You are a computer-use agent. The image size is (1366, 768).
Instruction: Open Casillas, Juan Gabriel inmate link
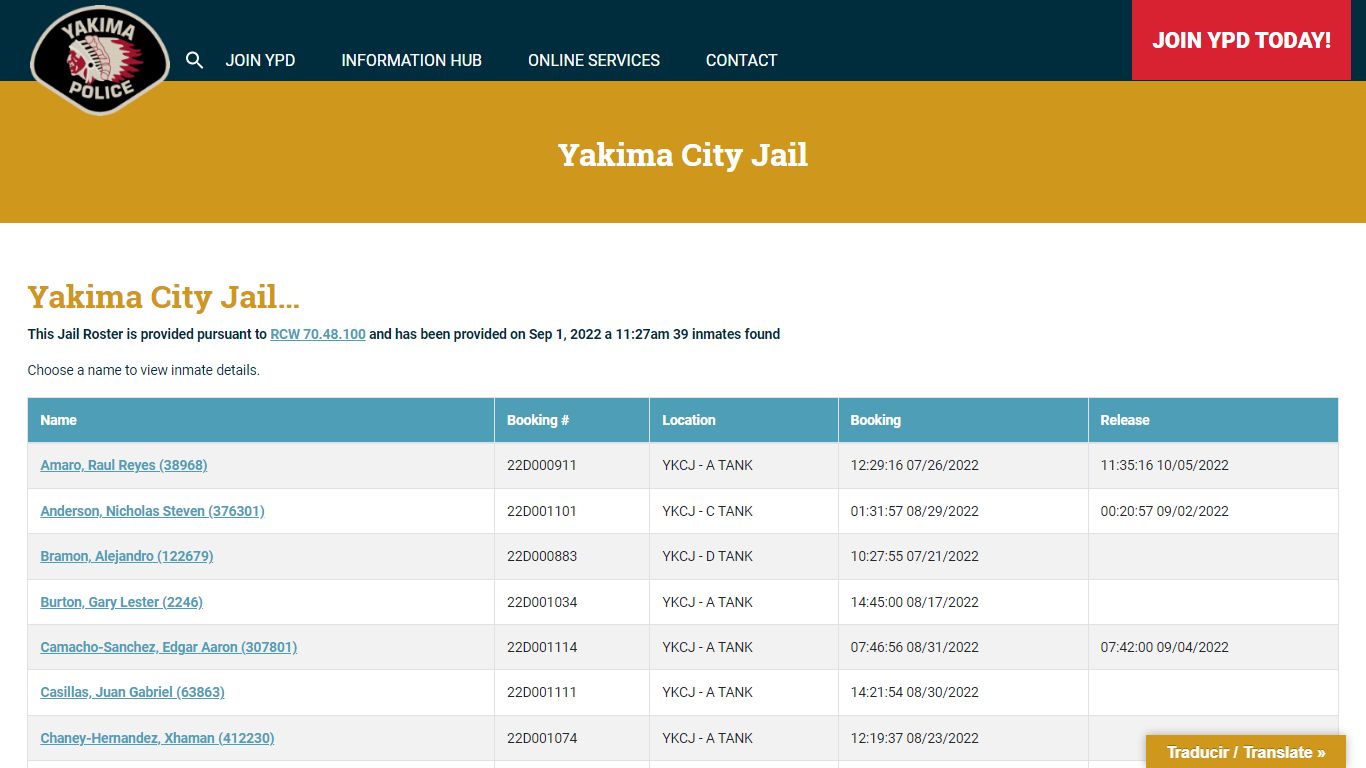coord(132,692)
